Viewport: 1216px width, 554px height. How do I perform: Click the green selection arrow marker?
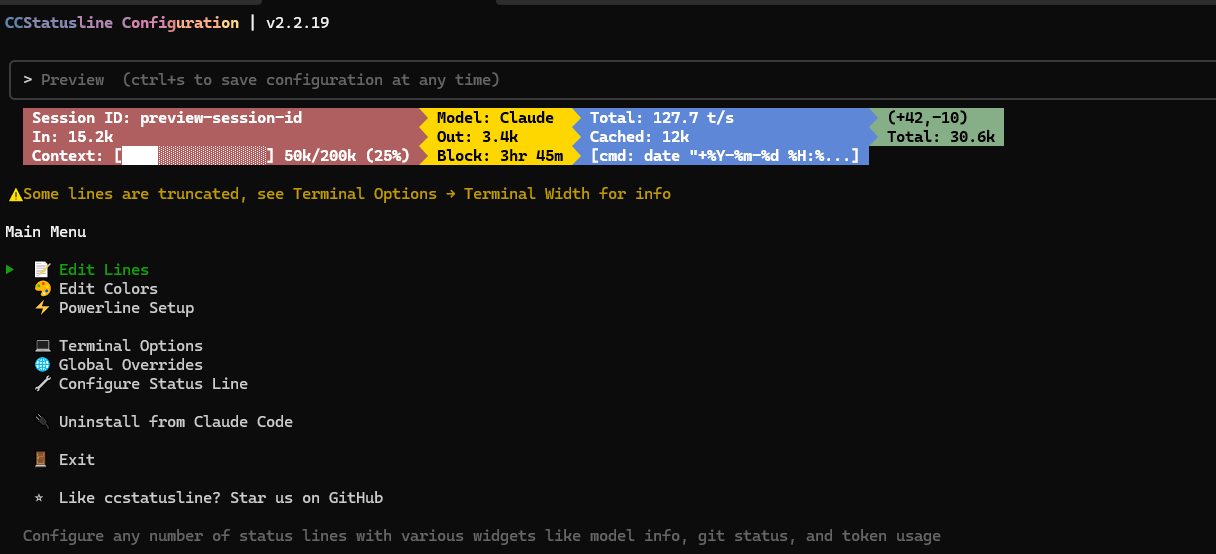click(10, 269)
